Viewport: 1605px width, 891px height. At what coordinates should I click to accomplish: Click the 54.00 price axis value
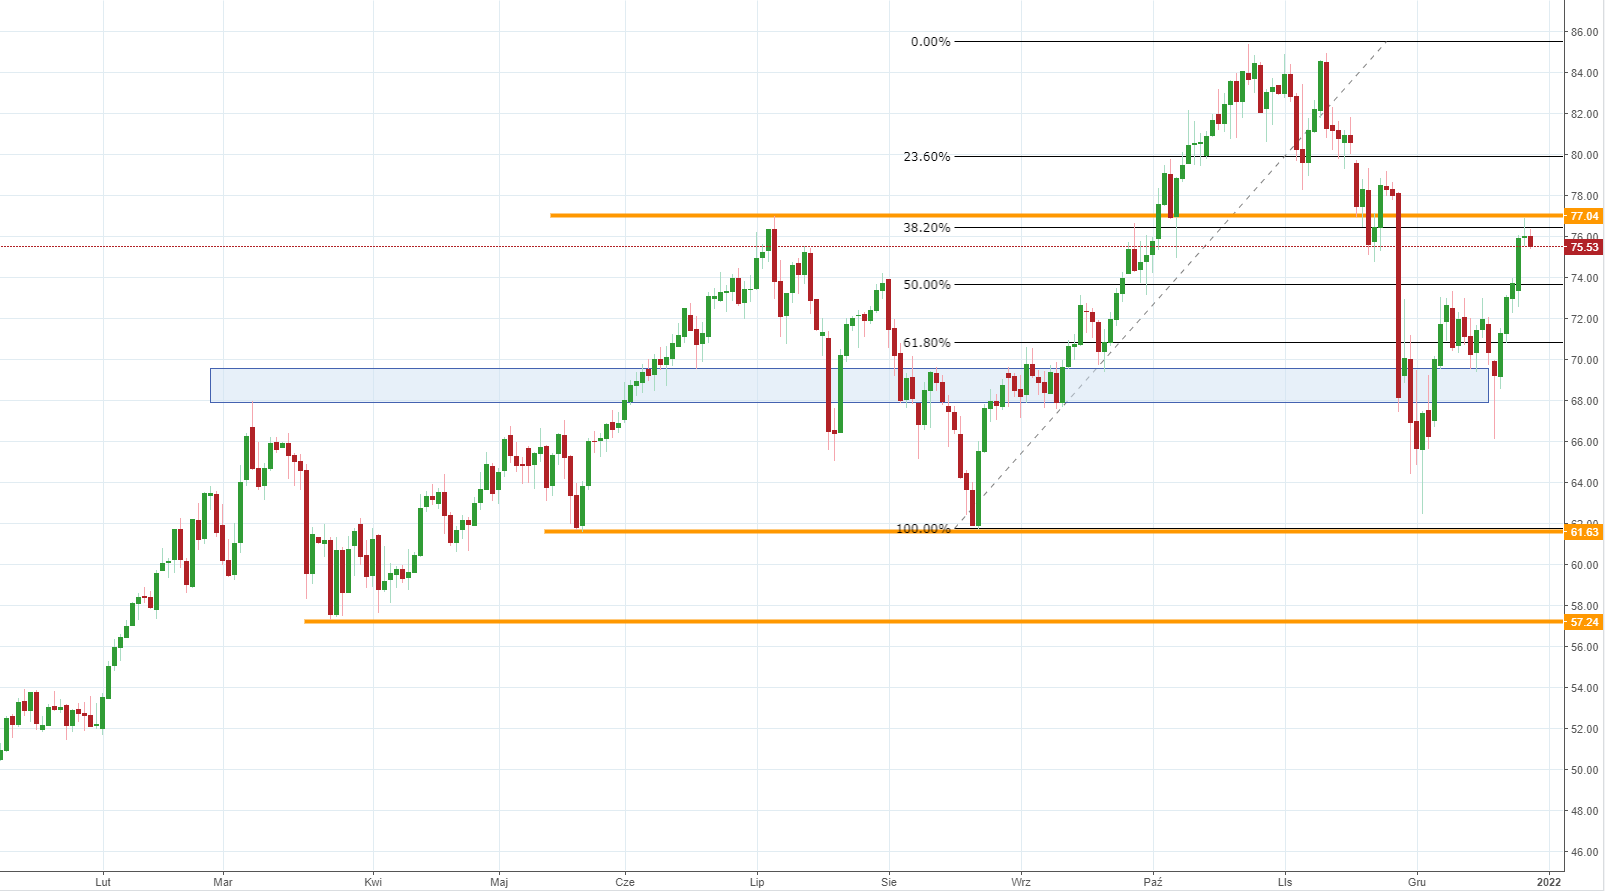pyautogui.click(x=1584, y=688)
